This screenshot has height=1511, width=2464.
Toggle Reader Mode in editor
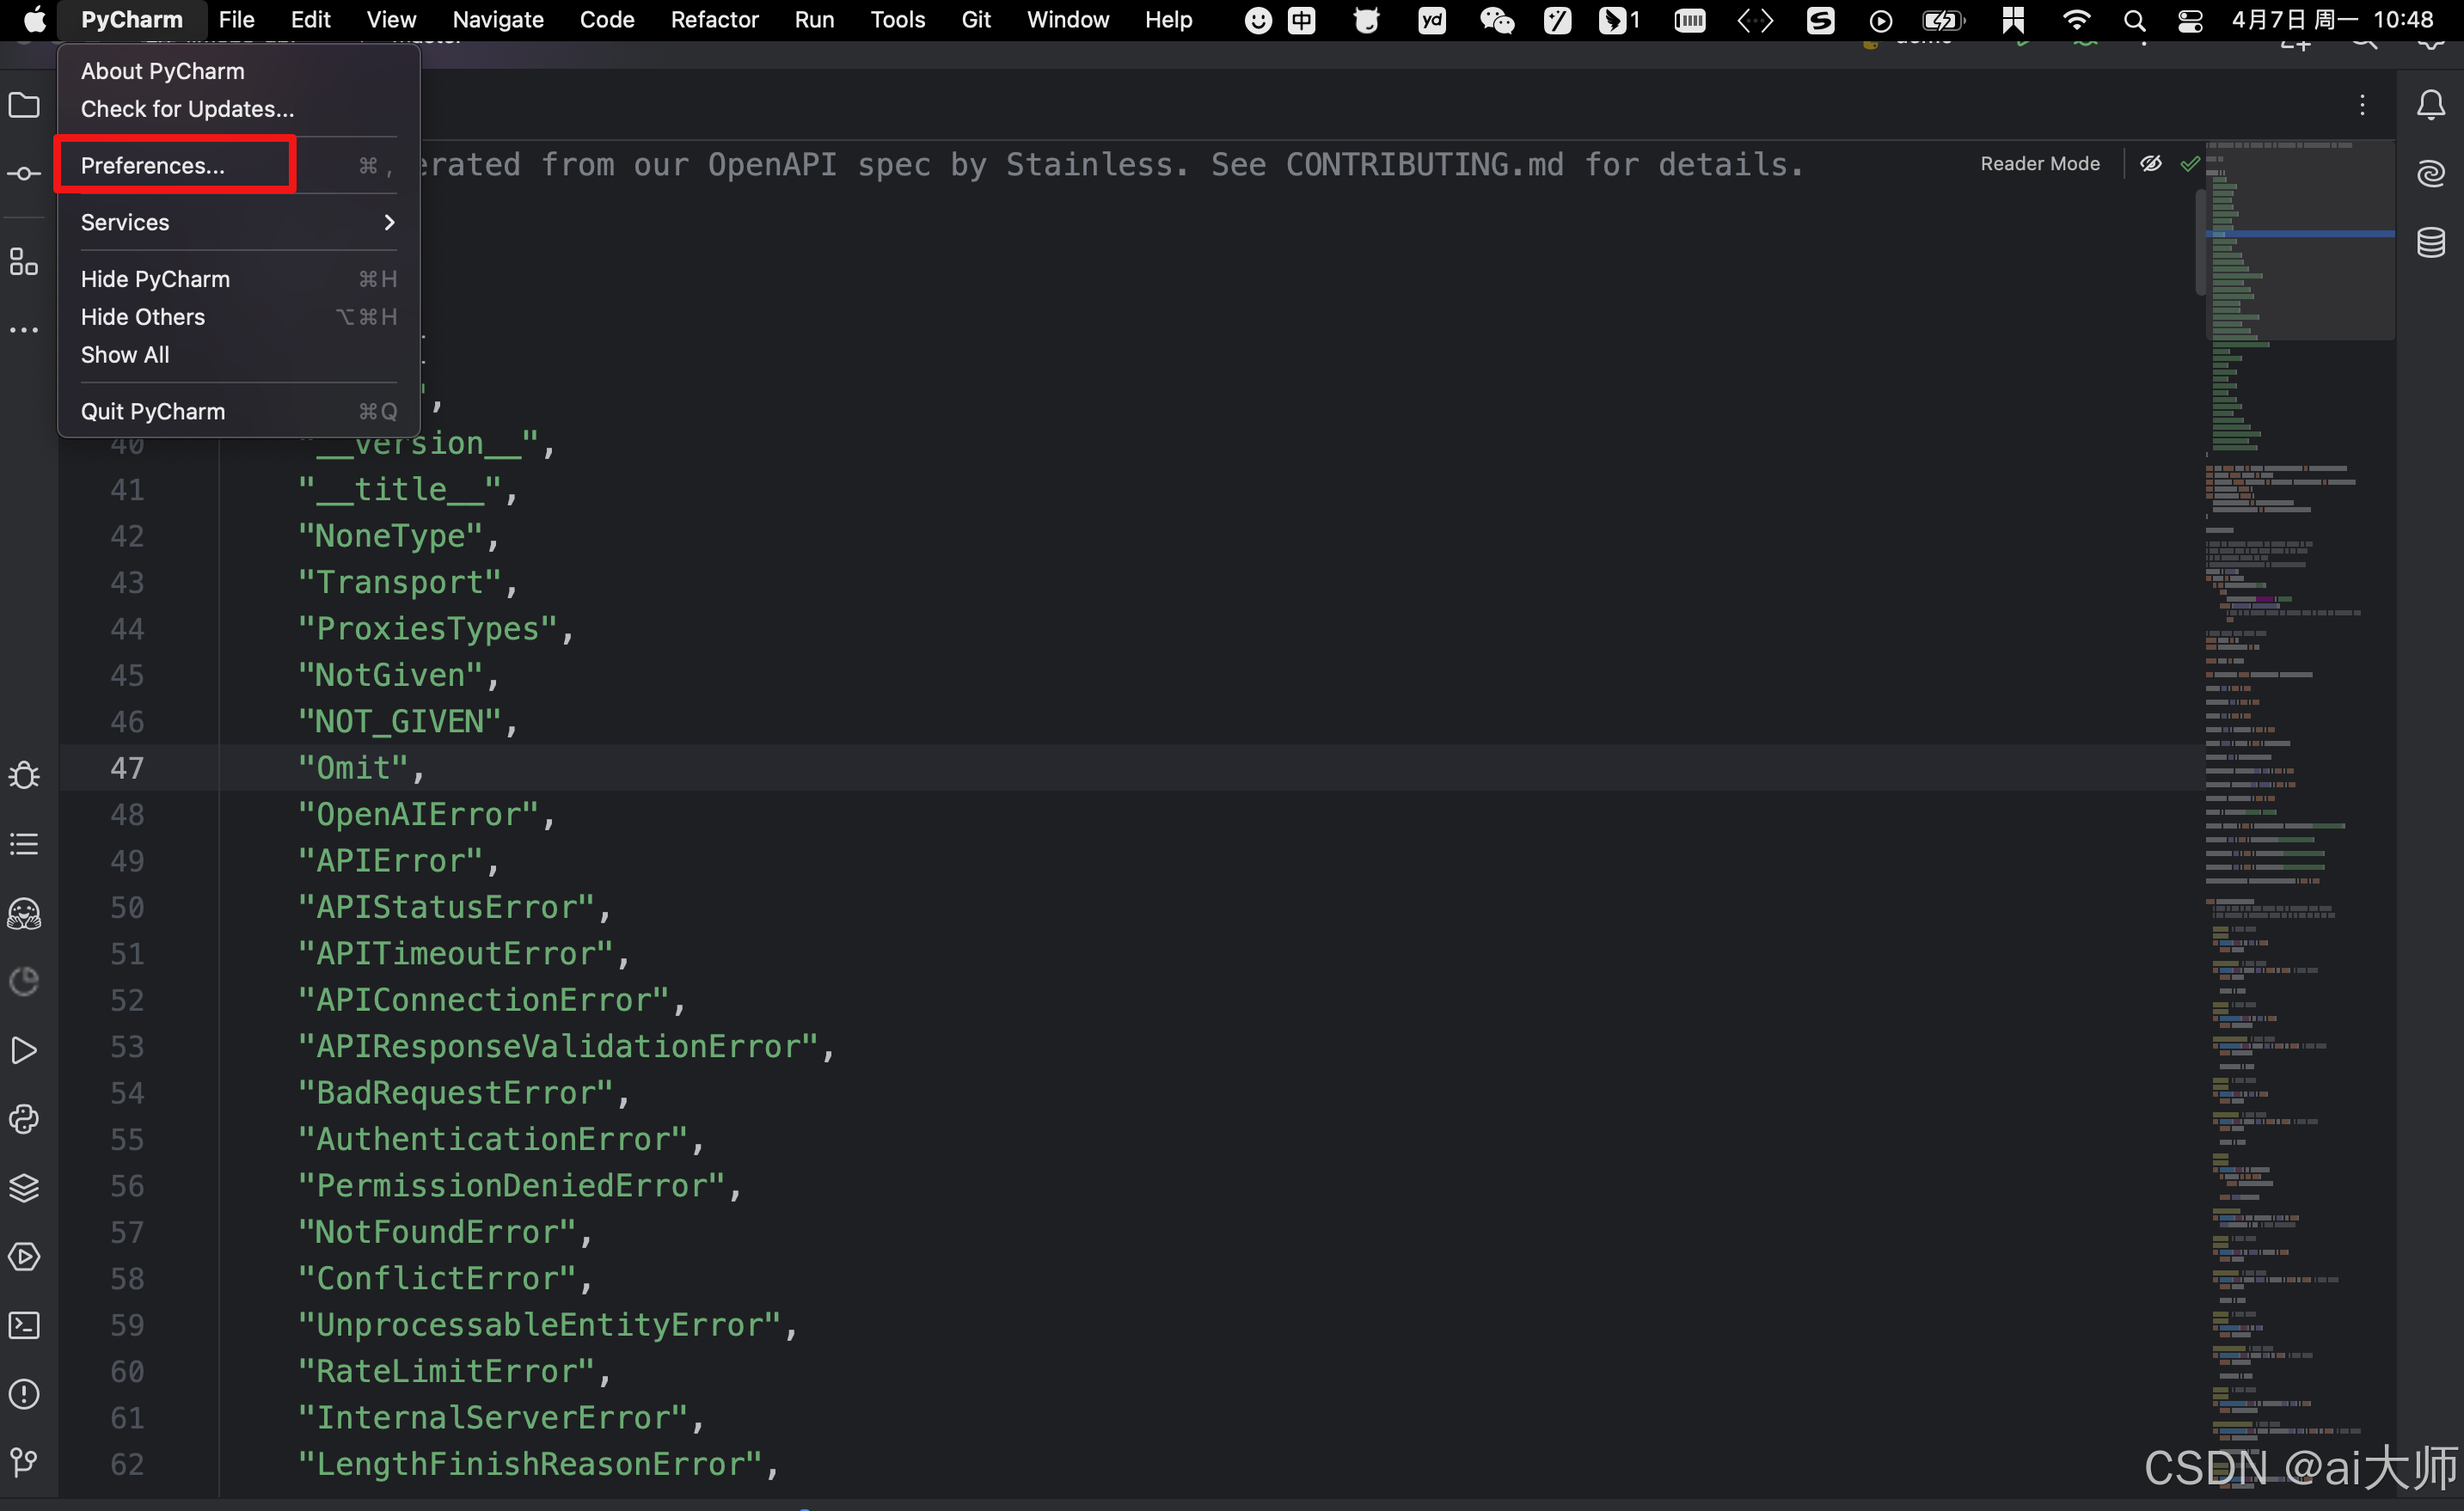point(2039,164)
